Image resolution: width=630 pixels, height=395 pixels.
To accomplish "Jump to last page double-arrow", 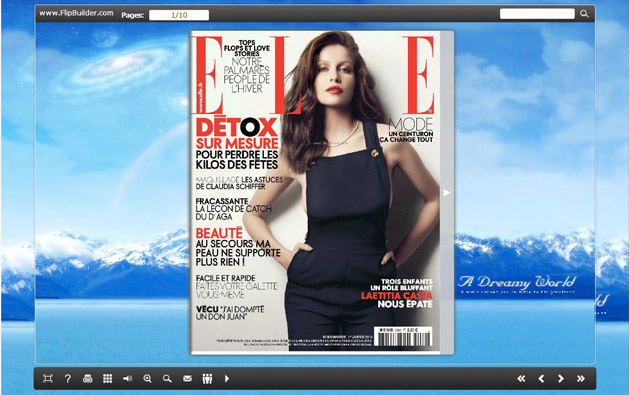I will tap(581, 379).
